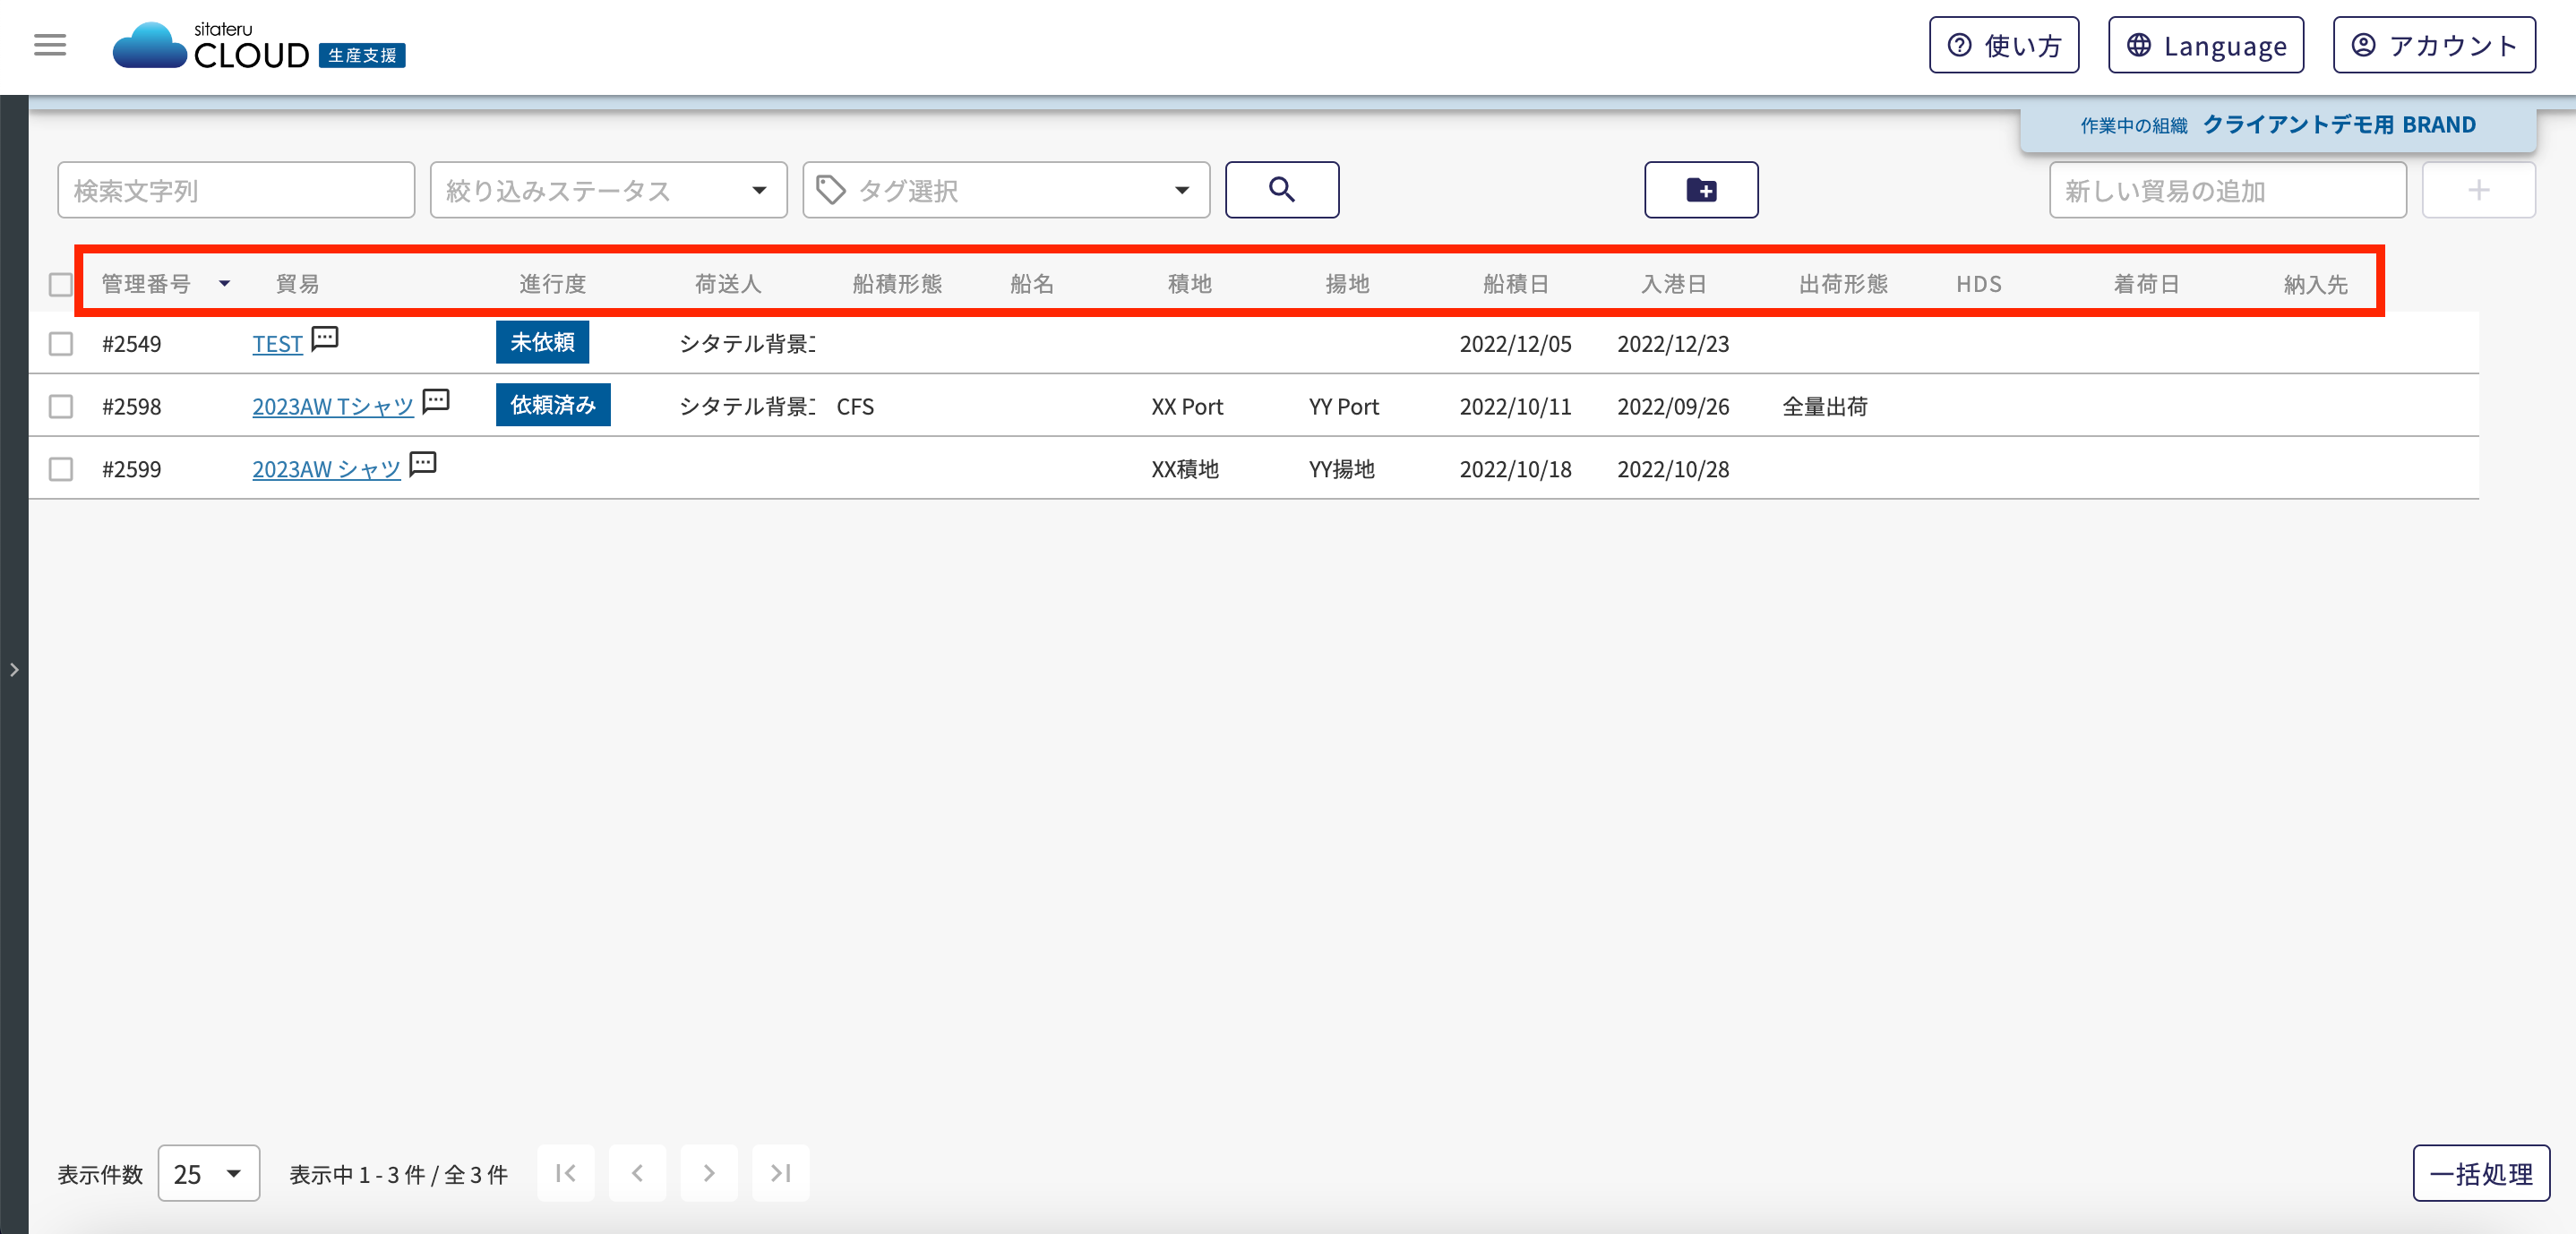Go to previous page of results
This screenshot has height=1234, width=2576.
point(638,1173)
